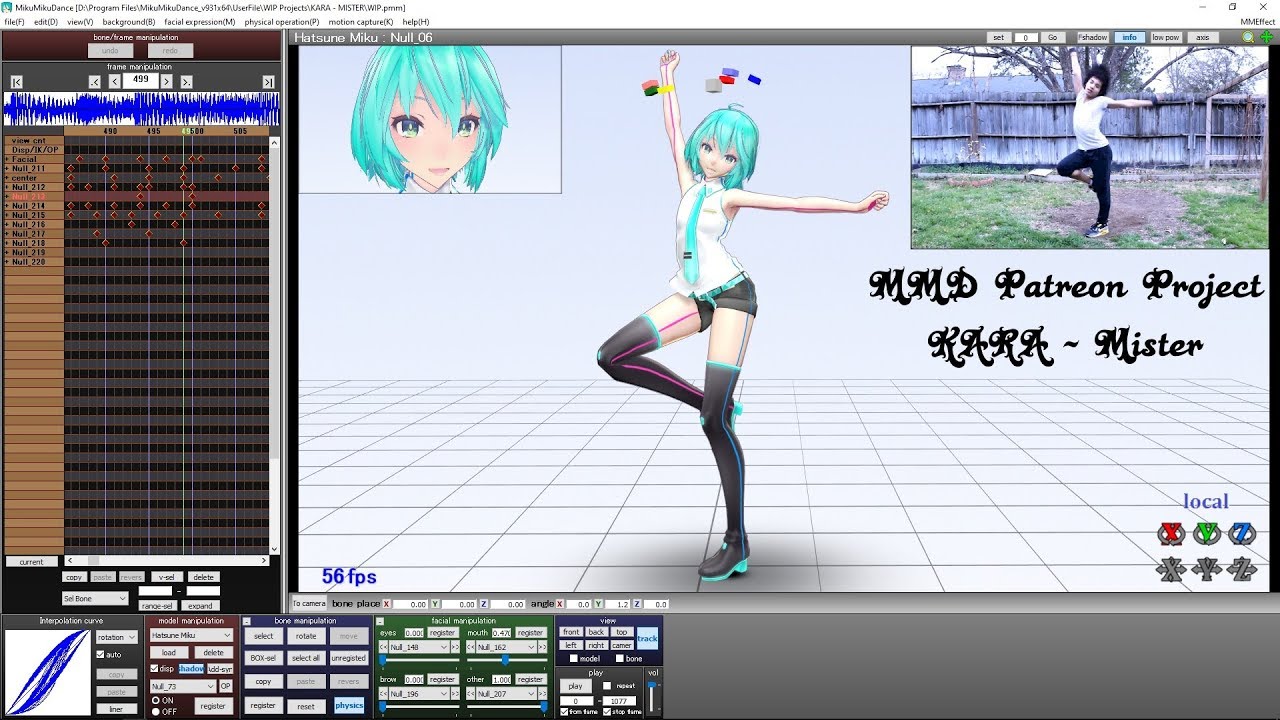Enable the view model checkbox
This screenshot has width=1280, height=720.
573,659
